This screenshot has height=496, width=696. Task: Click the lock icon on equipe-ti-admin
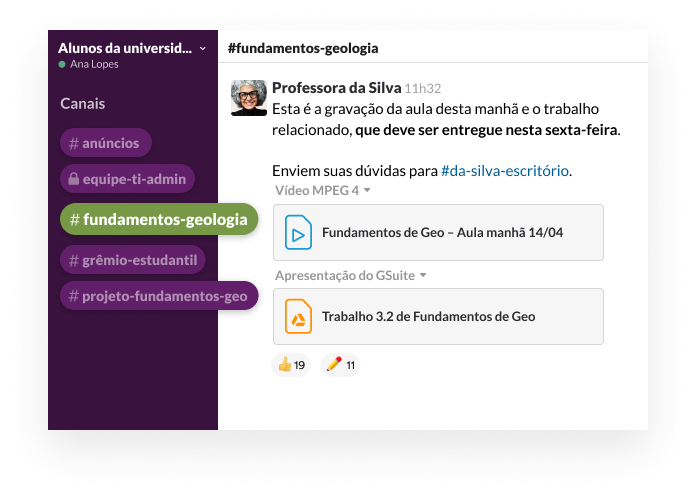tap(72, 180)
